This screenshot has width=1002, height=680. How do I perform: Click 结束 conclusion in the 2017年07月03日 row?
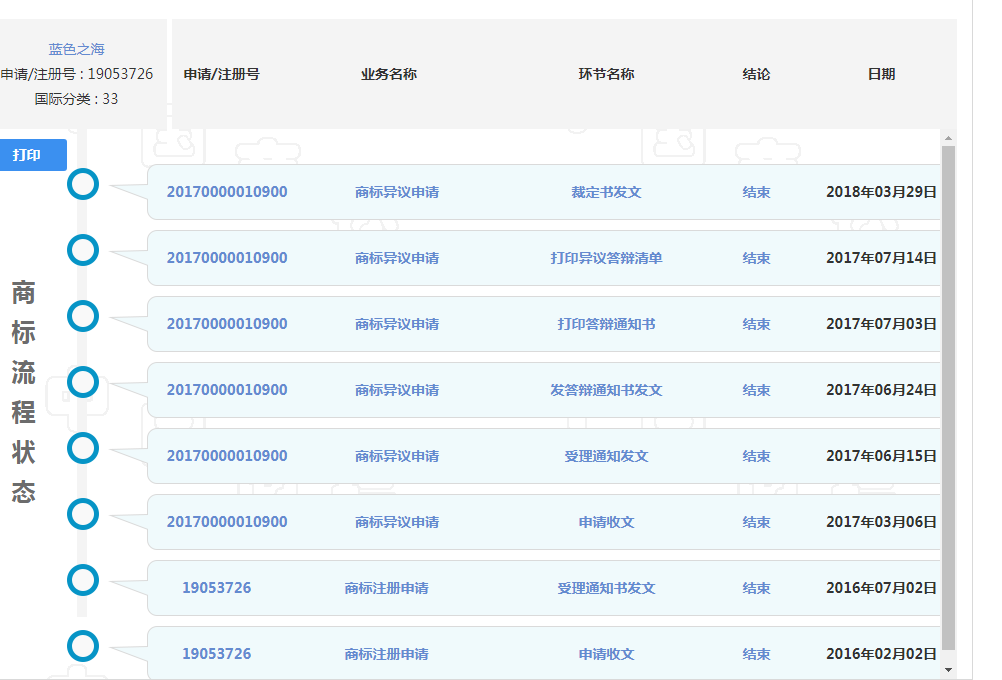coord(756,324)
